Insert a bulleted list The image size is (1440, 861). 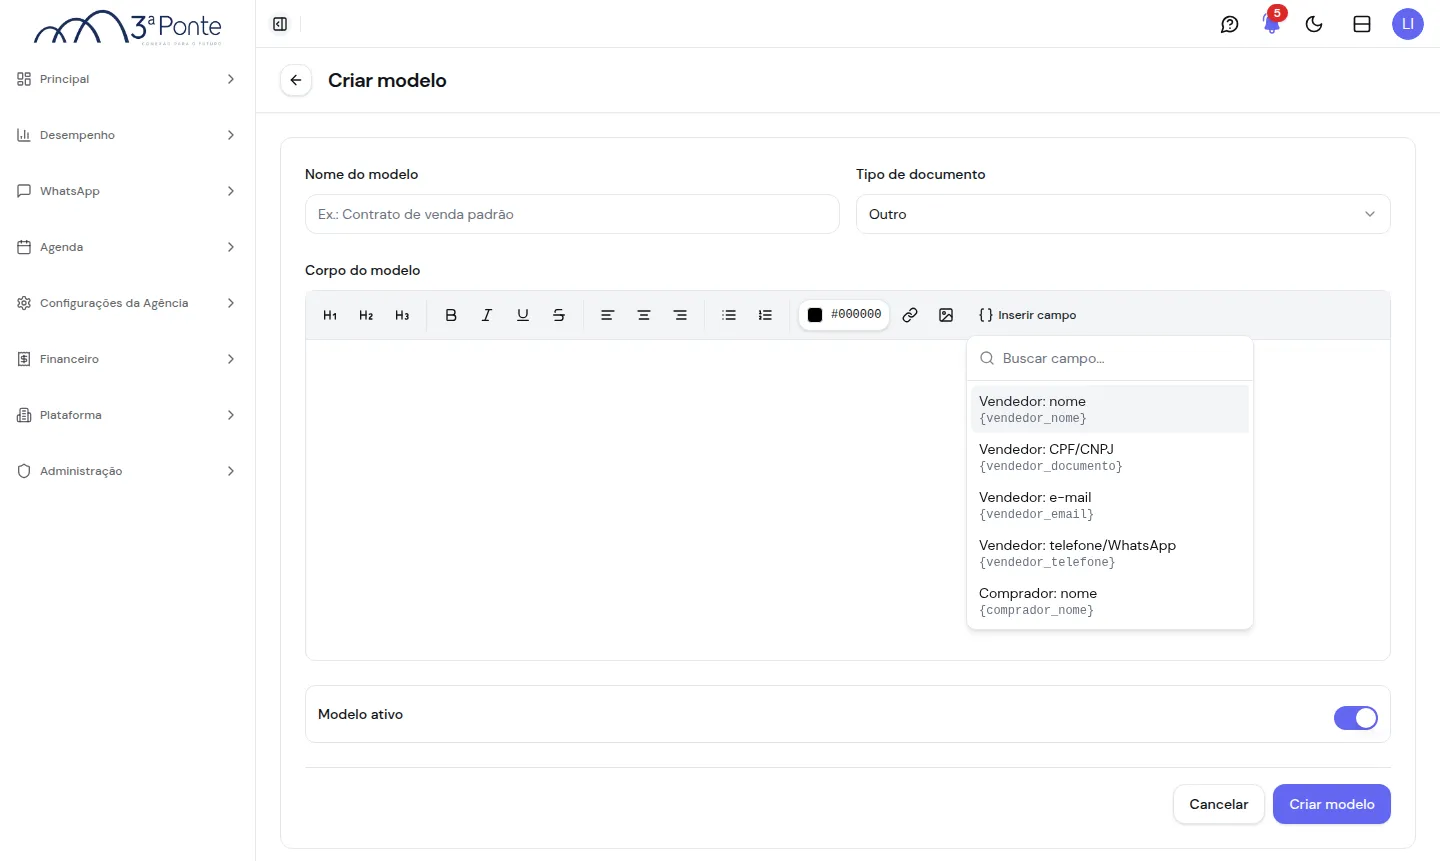[x=729, y=315]
